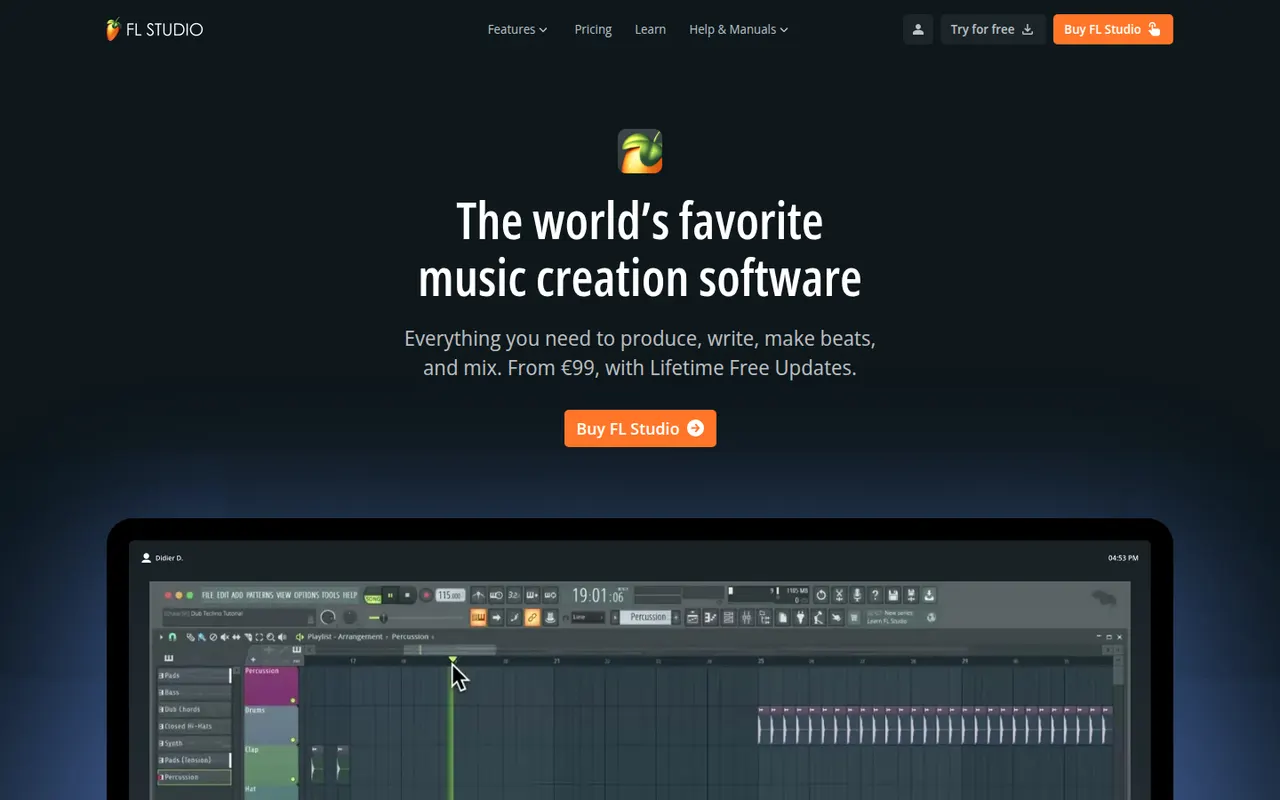Open the OPTIONS menu in FL Studio
Screen dimensions: 1280x800
306,595
